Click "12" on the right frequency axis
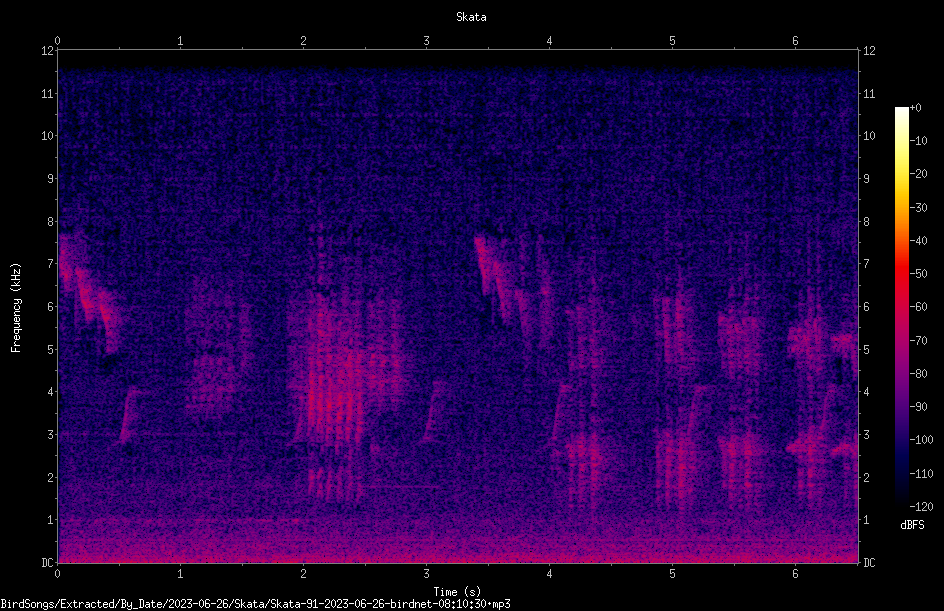Viewport: 944px width, 611px height. (869, 51)
